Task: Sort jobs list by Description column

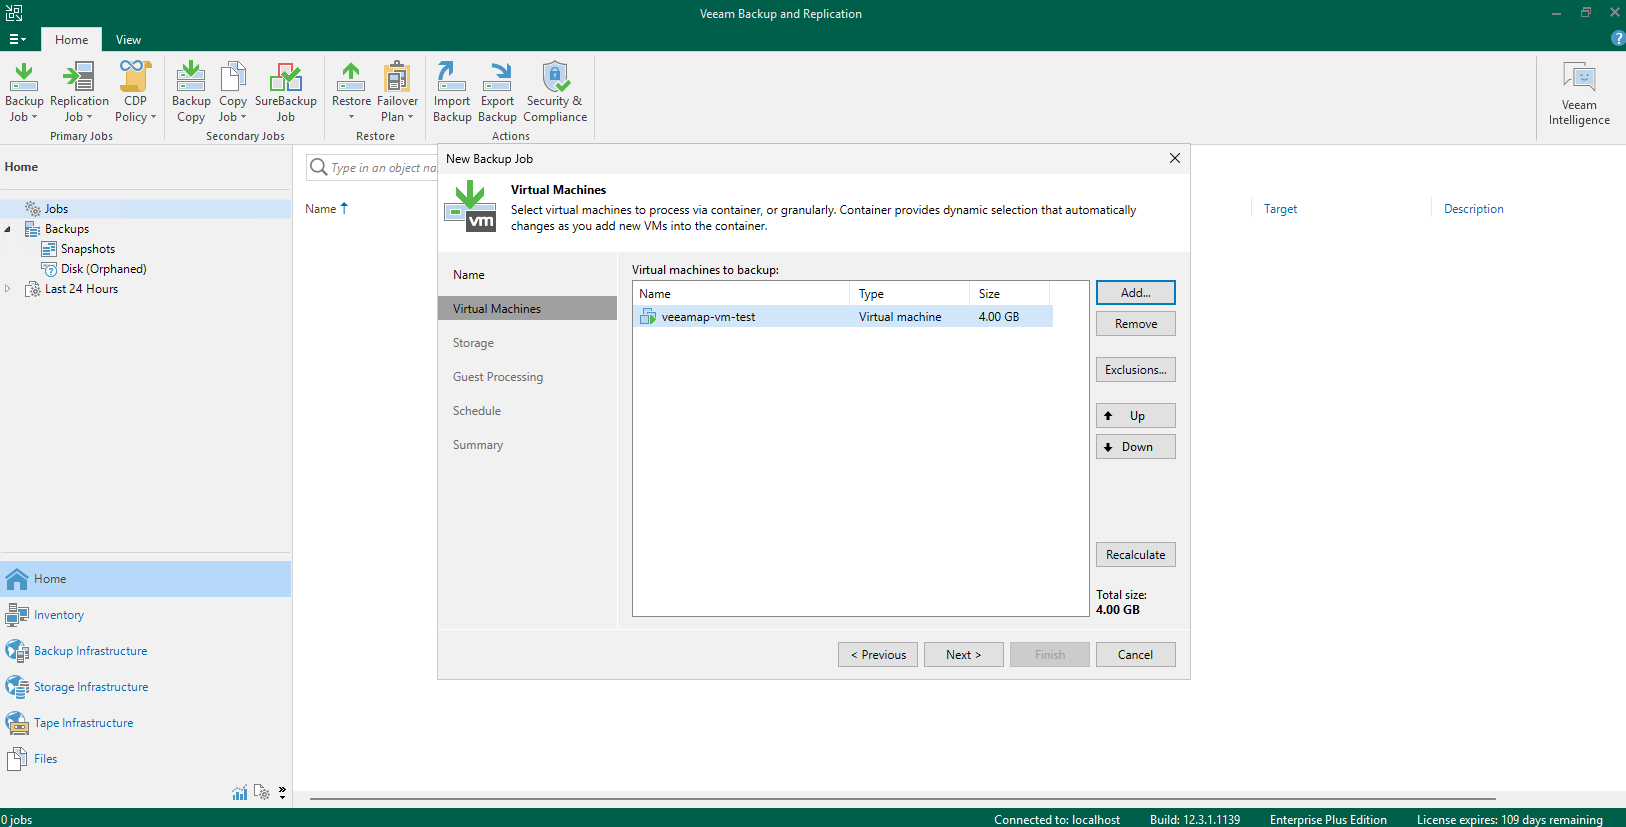Action: [1473, 209]
